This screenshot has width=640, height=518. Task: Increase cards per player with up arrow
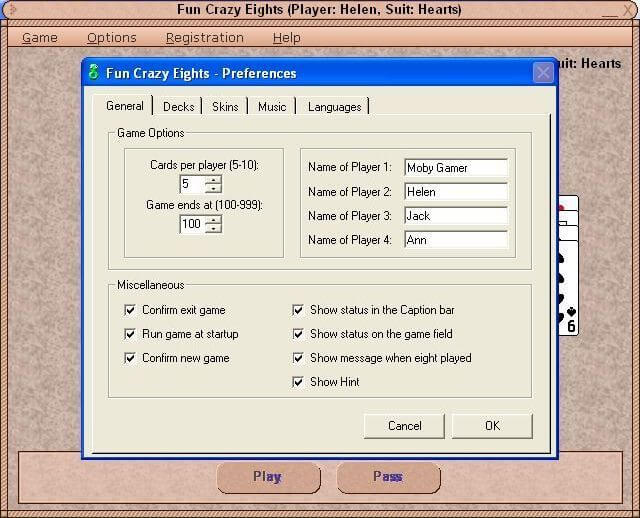click(213, 180)
